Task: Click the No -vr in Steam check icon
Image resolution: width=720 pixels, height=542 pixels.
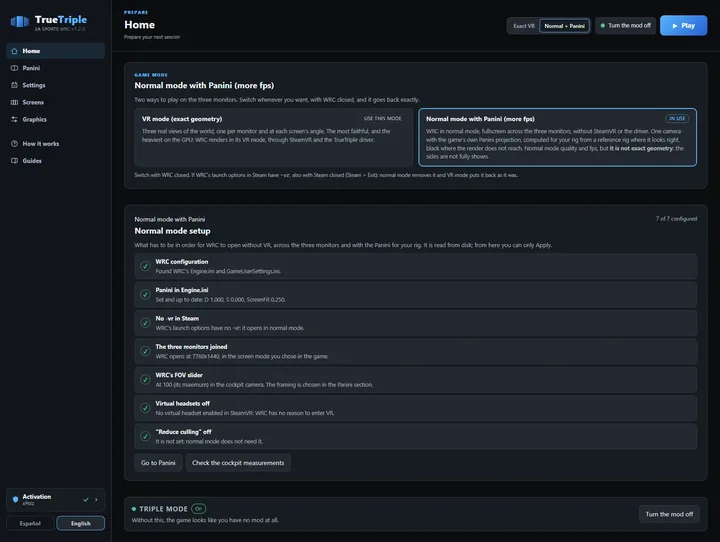Action: (145, 323)
